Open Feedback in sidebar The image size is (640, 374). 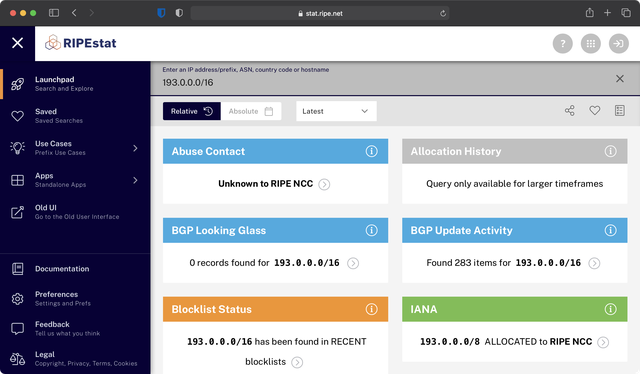75,329
